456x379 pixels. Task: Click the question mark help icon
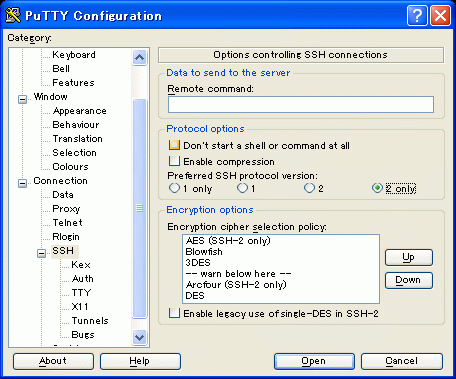click(417, 15)
